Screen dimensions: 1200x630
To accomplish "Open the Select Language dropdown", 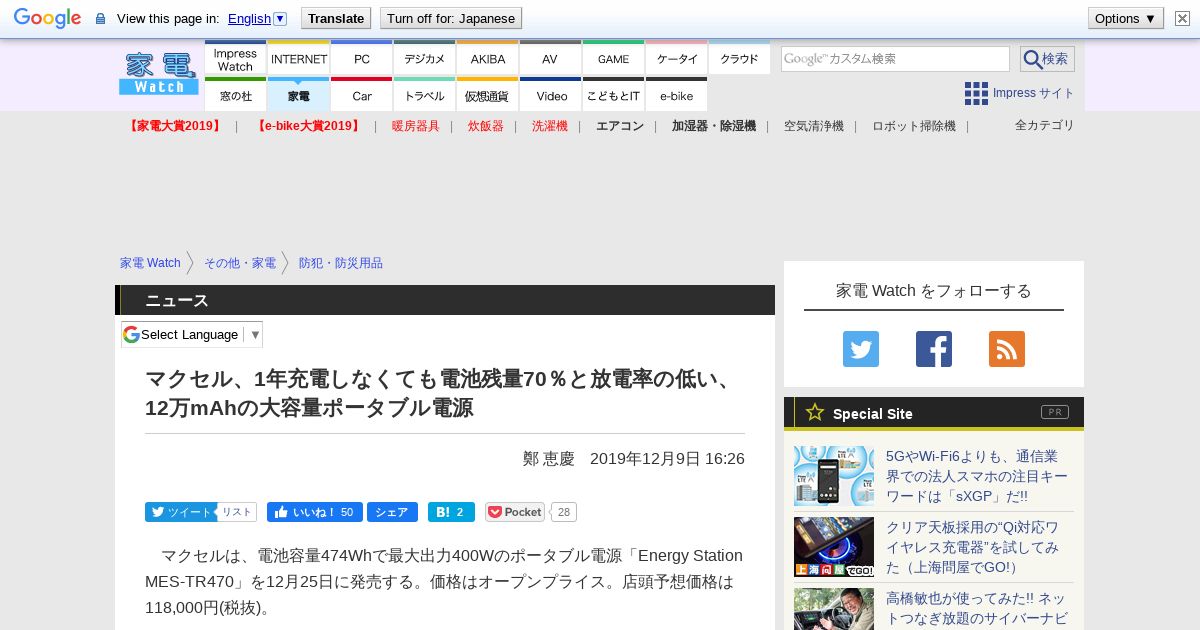I will 192,334.
